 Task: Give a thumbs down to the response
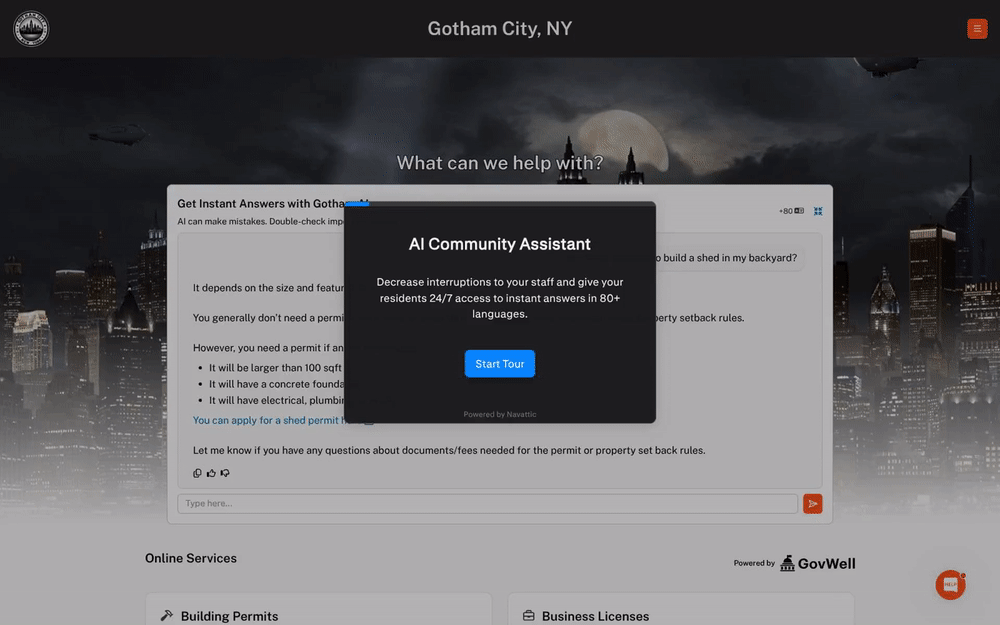[224, 472]
